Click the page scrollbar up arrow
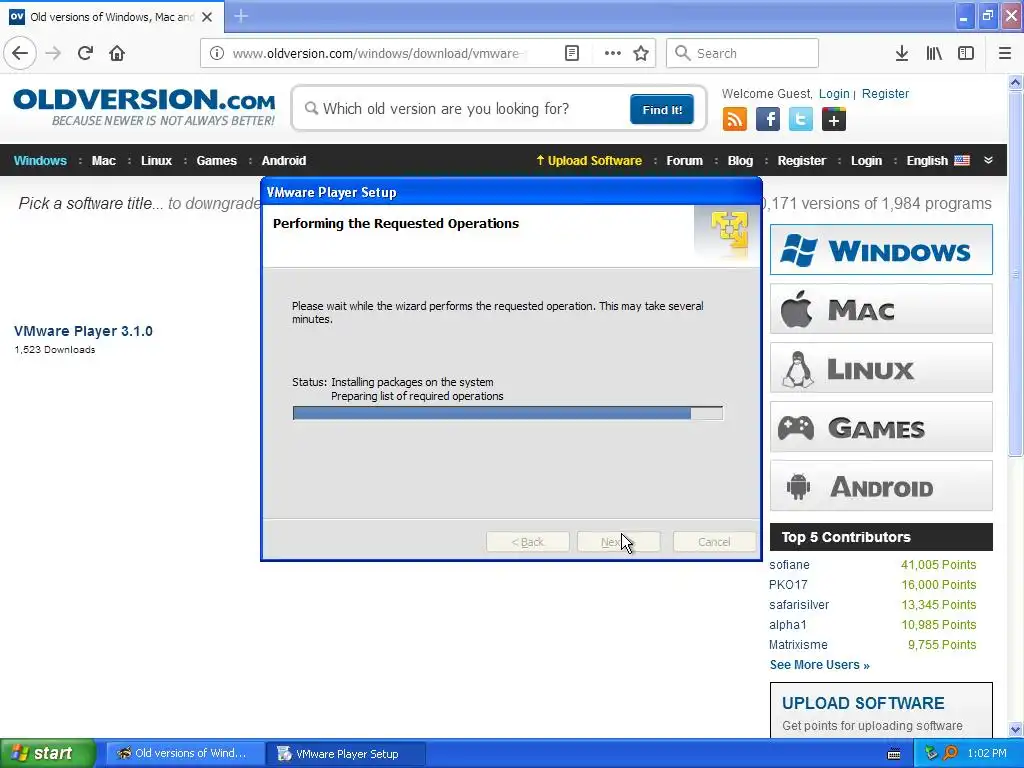This screenshot has width=1024, height=768. coord(1015,82)
